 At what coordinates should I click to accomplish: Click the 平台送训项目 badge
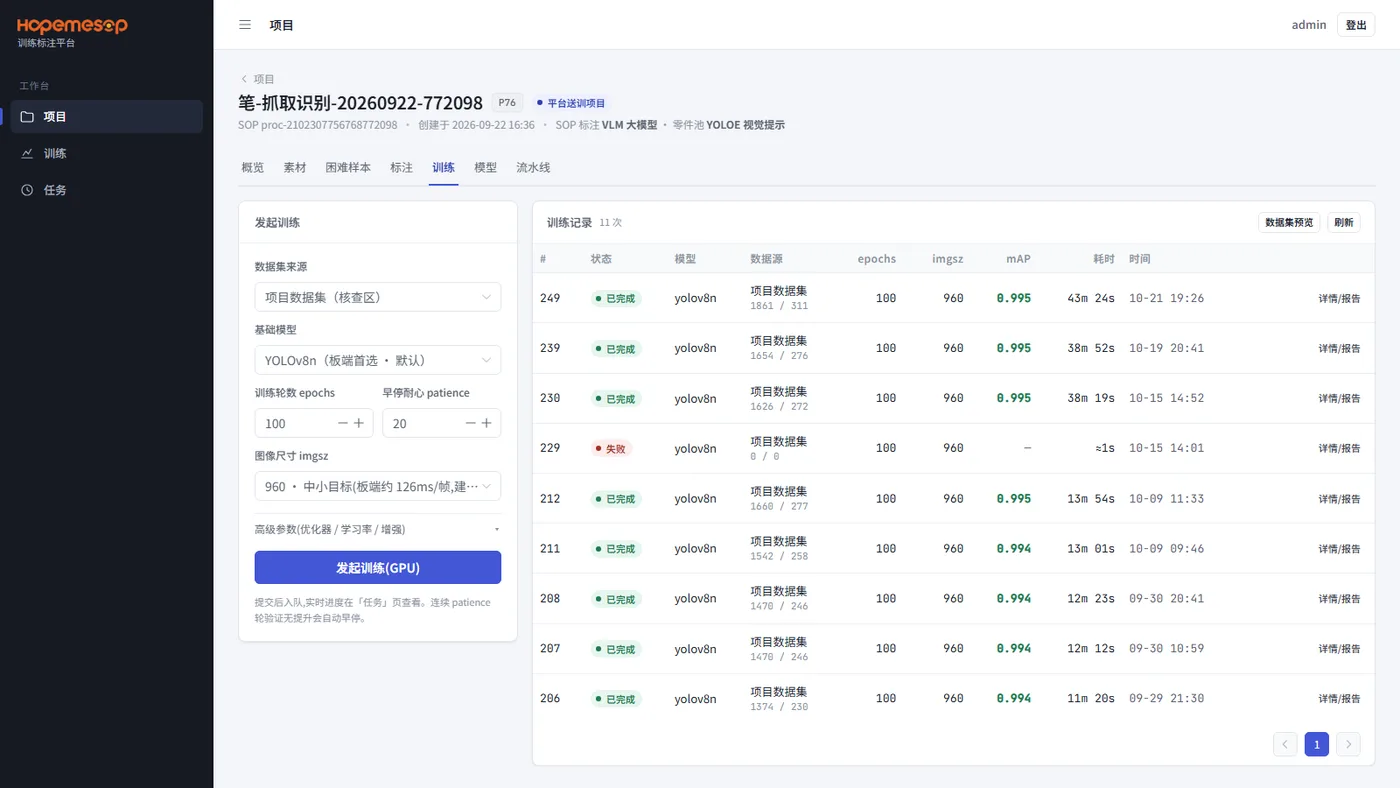tap(571, 103)
